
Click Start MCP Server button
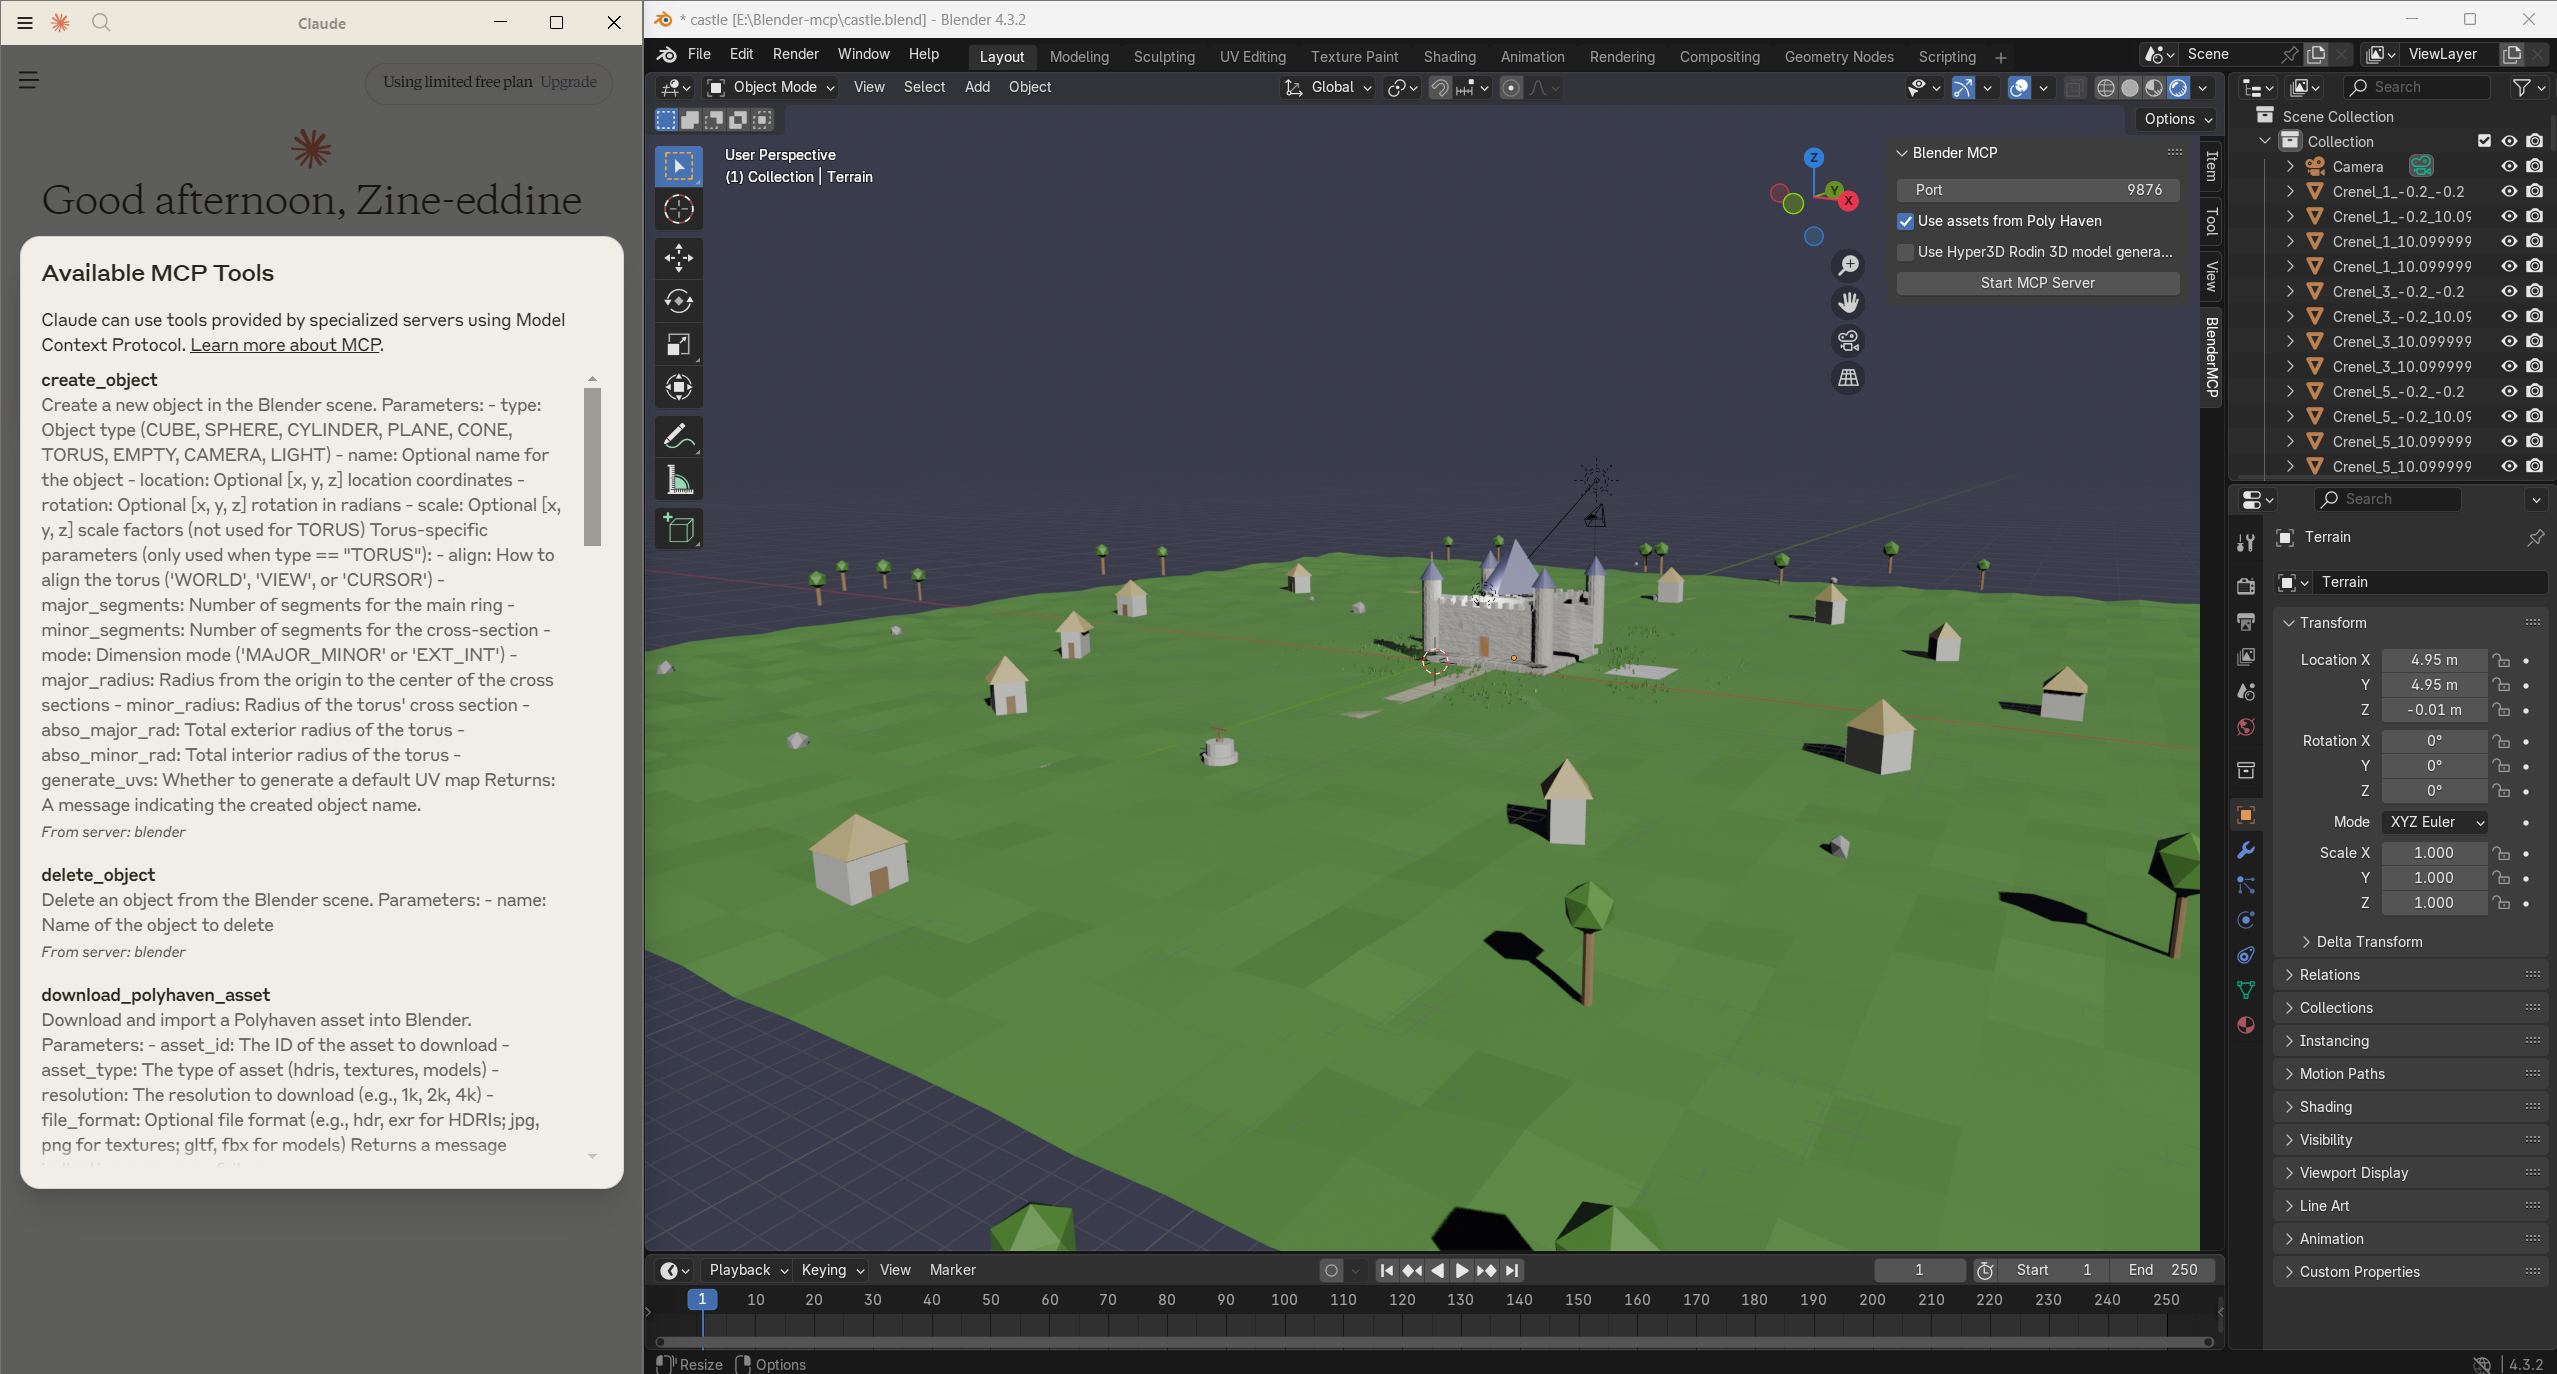(2037, 283)
